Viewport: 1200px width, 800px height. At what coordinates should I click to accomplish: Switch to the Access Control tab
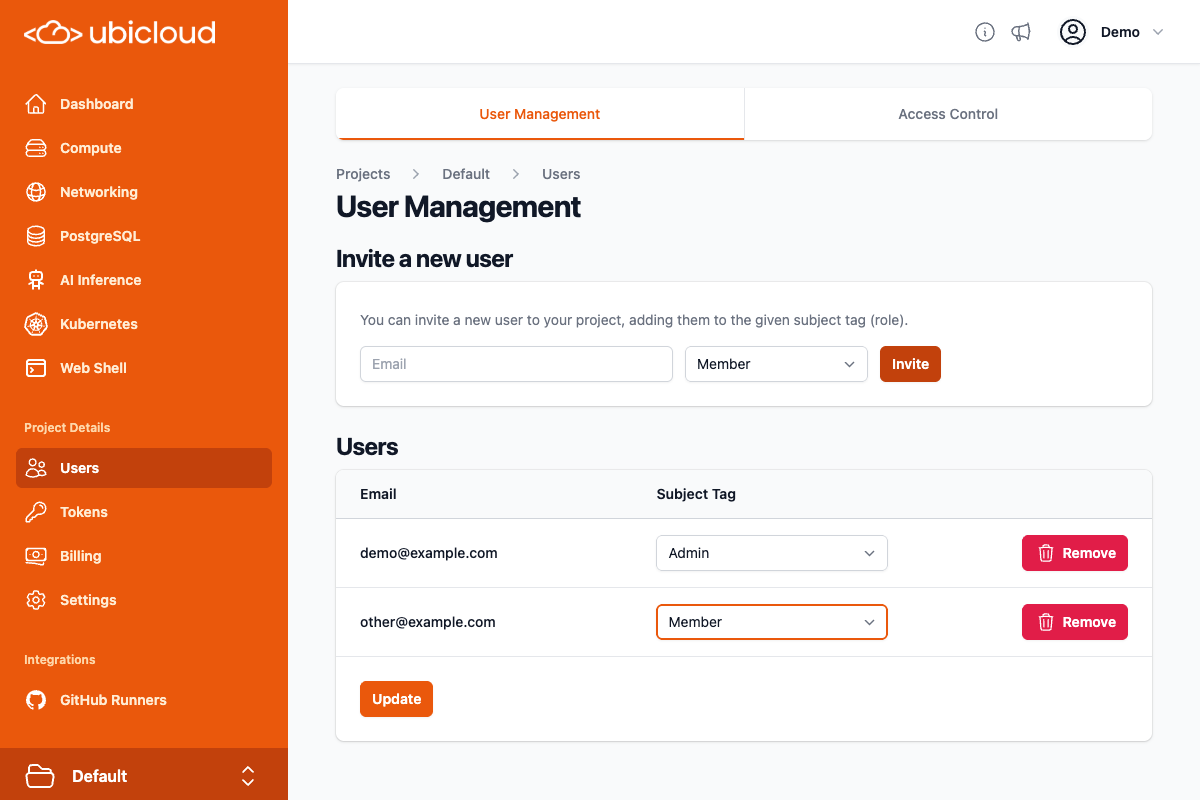coord(947,114)
